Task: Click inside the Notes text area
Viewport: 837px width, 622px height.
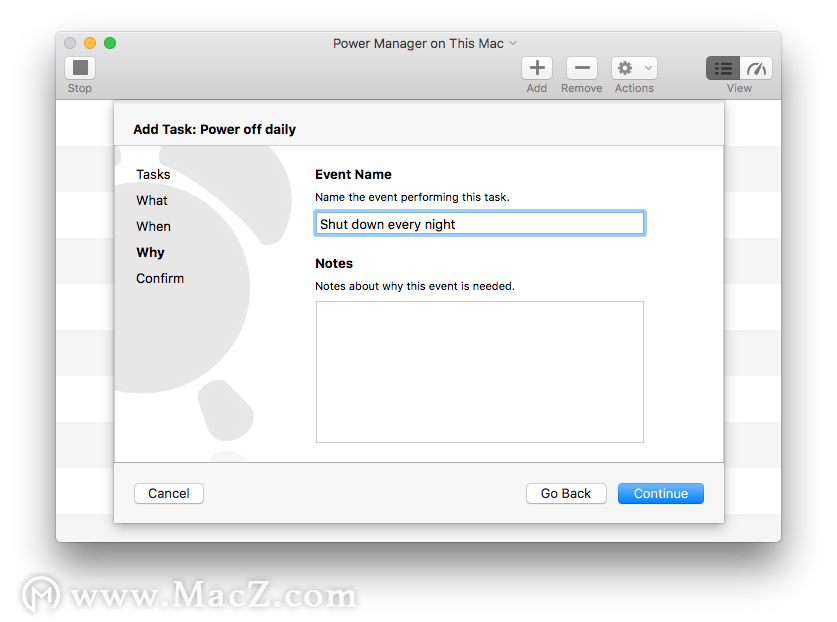Action: [480, 372]
